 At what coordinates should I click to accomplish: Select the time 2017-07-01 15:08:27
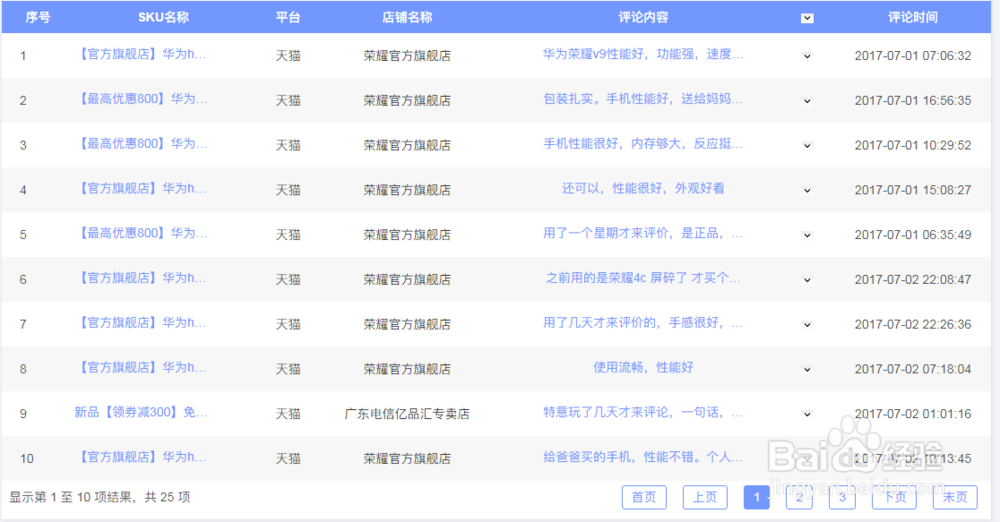click(913, 190)
